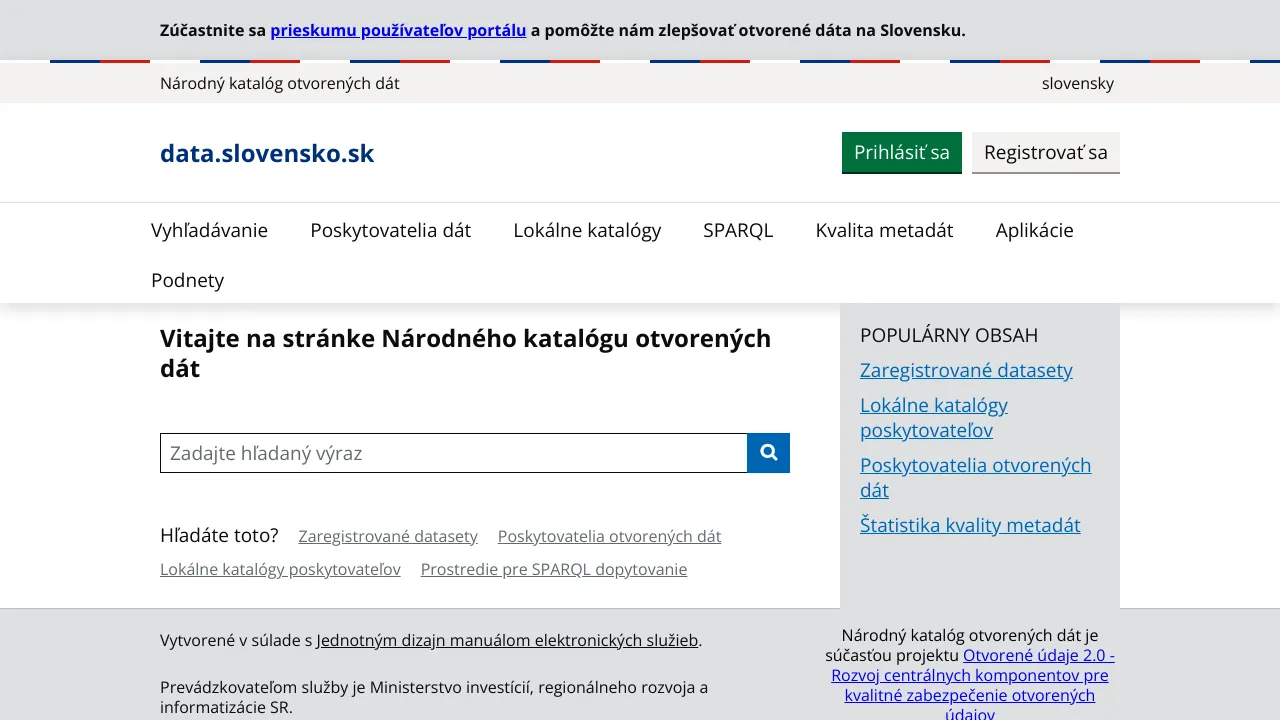Screen dimensions: 1280x720
Task: Open the Podnety navigation item
Action: click(187, 280)
